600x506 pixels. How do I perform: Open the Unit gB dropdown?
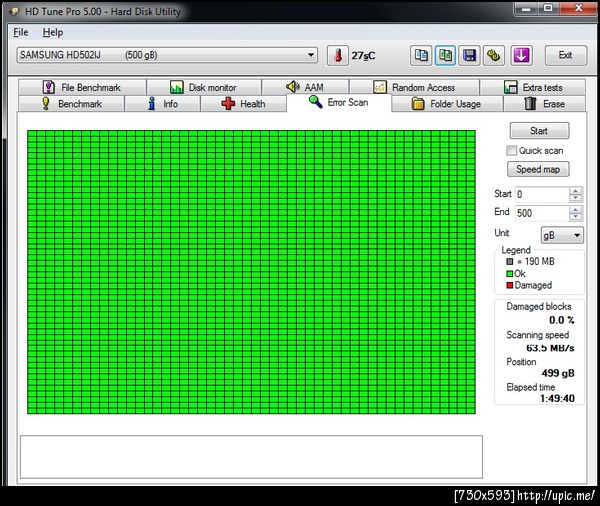562,235
